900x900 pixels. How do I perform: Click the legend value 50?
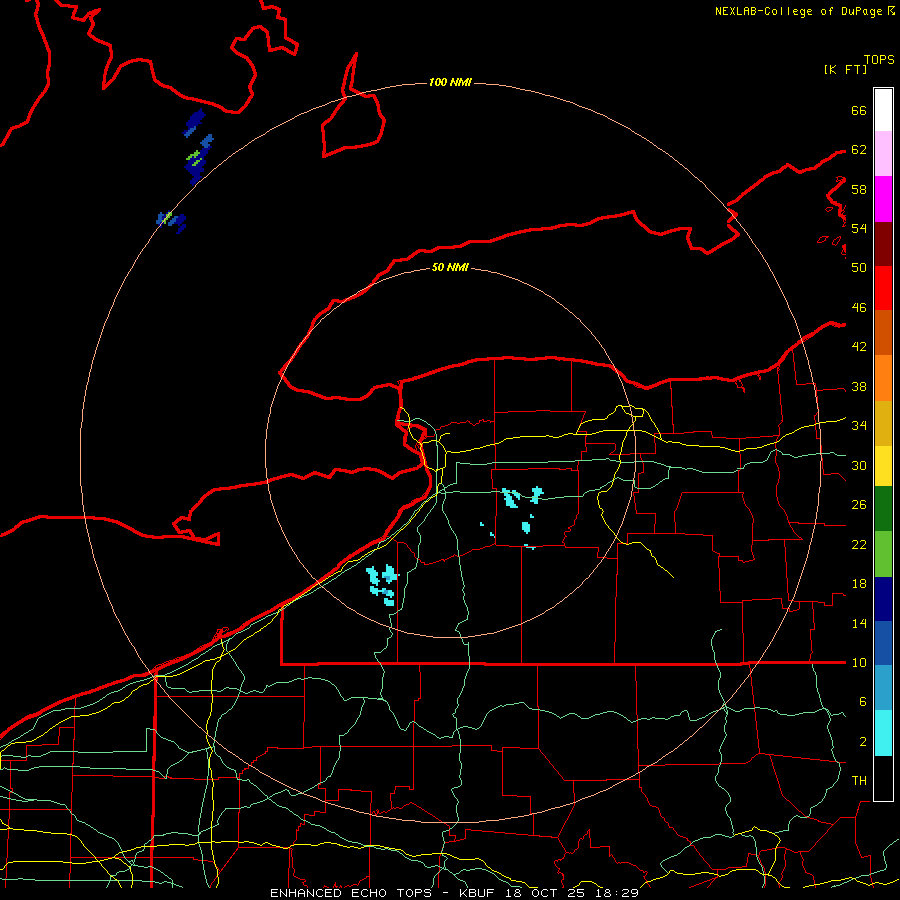[x=859, y=268]
